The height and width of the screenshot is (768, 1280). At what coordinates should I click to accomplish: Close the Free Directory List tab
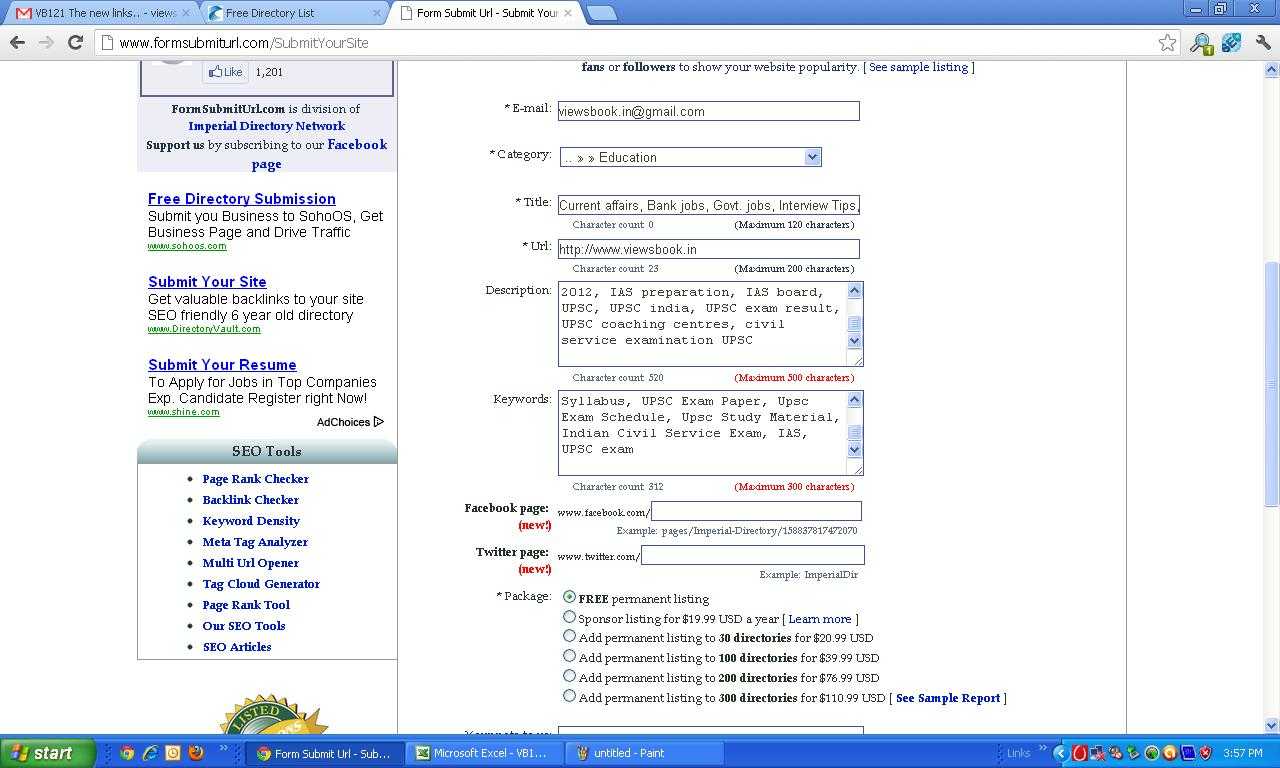point(376,13)
